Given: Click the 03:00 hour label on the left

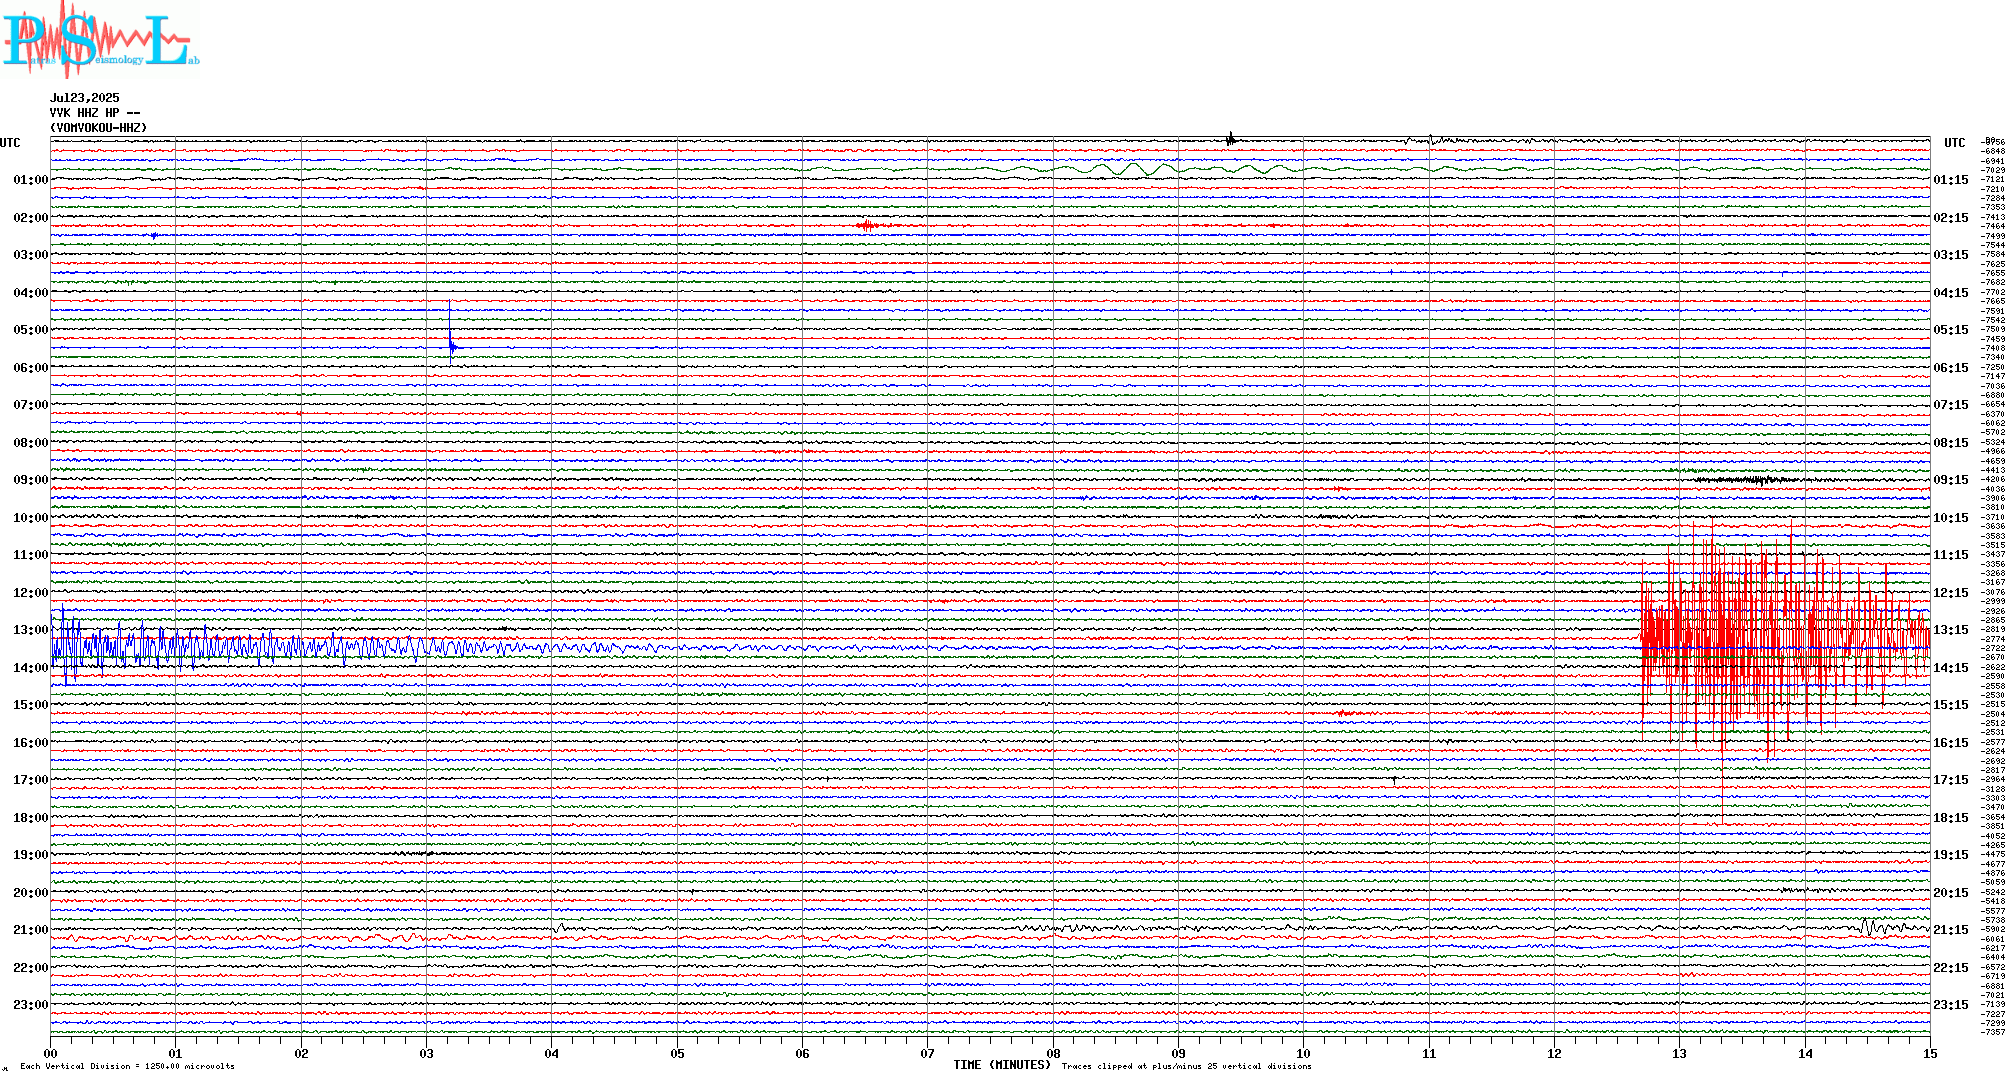Looking at the screenshot, I should (x=31, y=255).
